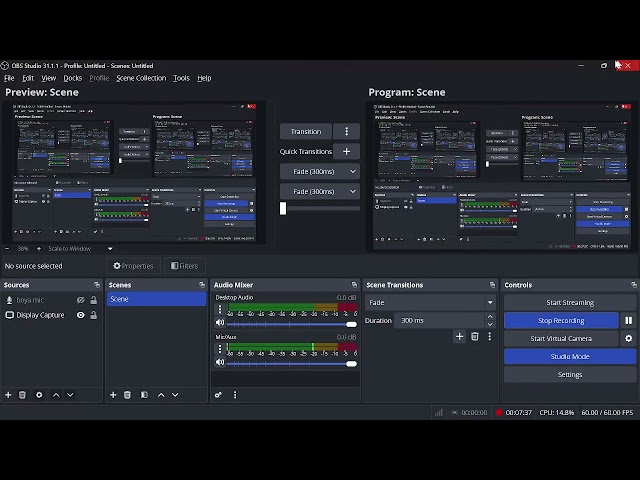
Task: Click the Start Streaming button
Action: [x=569, y=303]
